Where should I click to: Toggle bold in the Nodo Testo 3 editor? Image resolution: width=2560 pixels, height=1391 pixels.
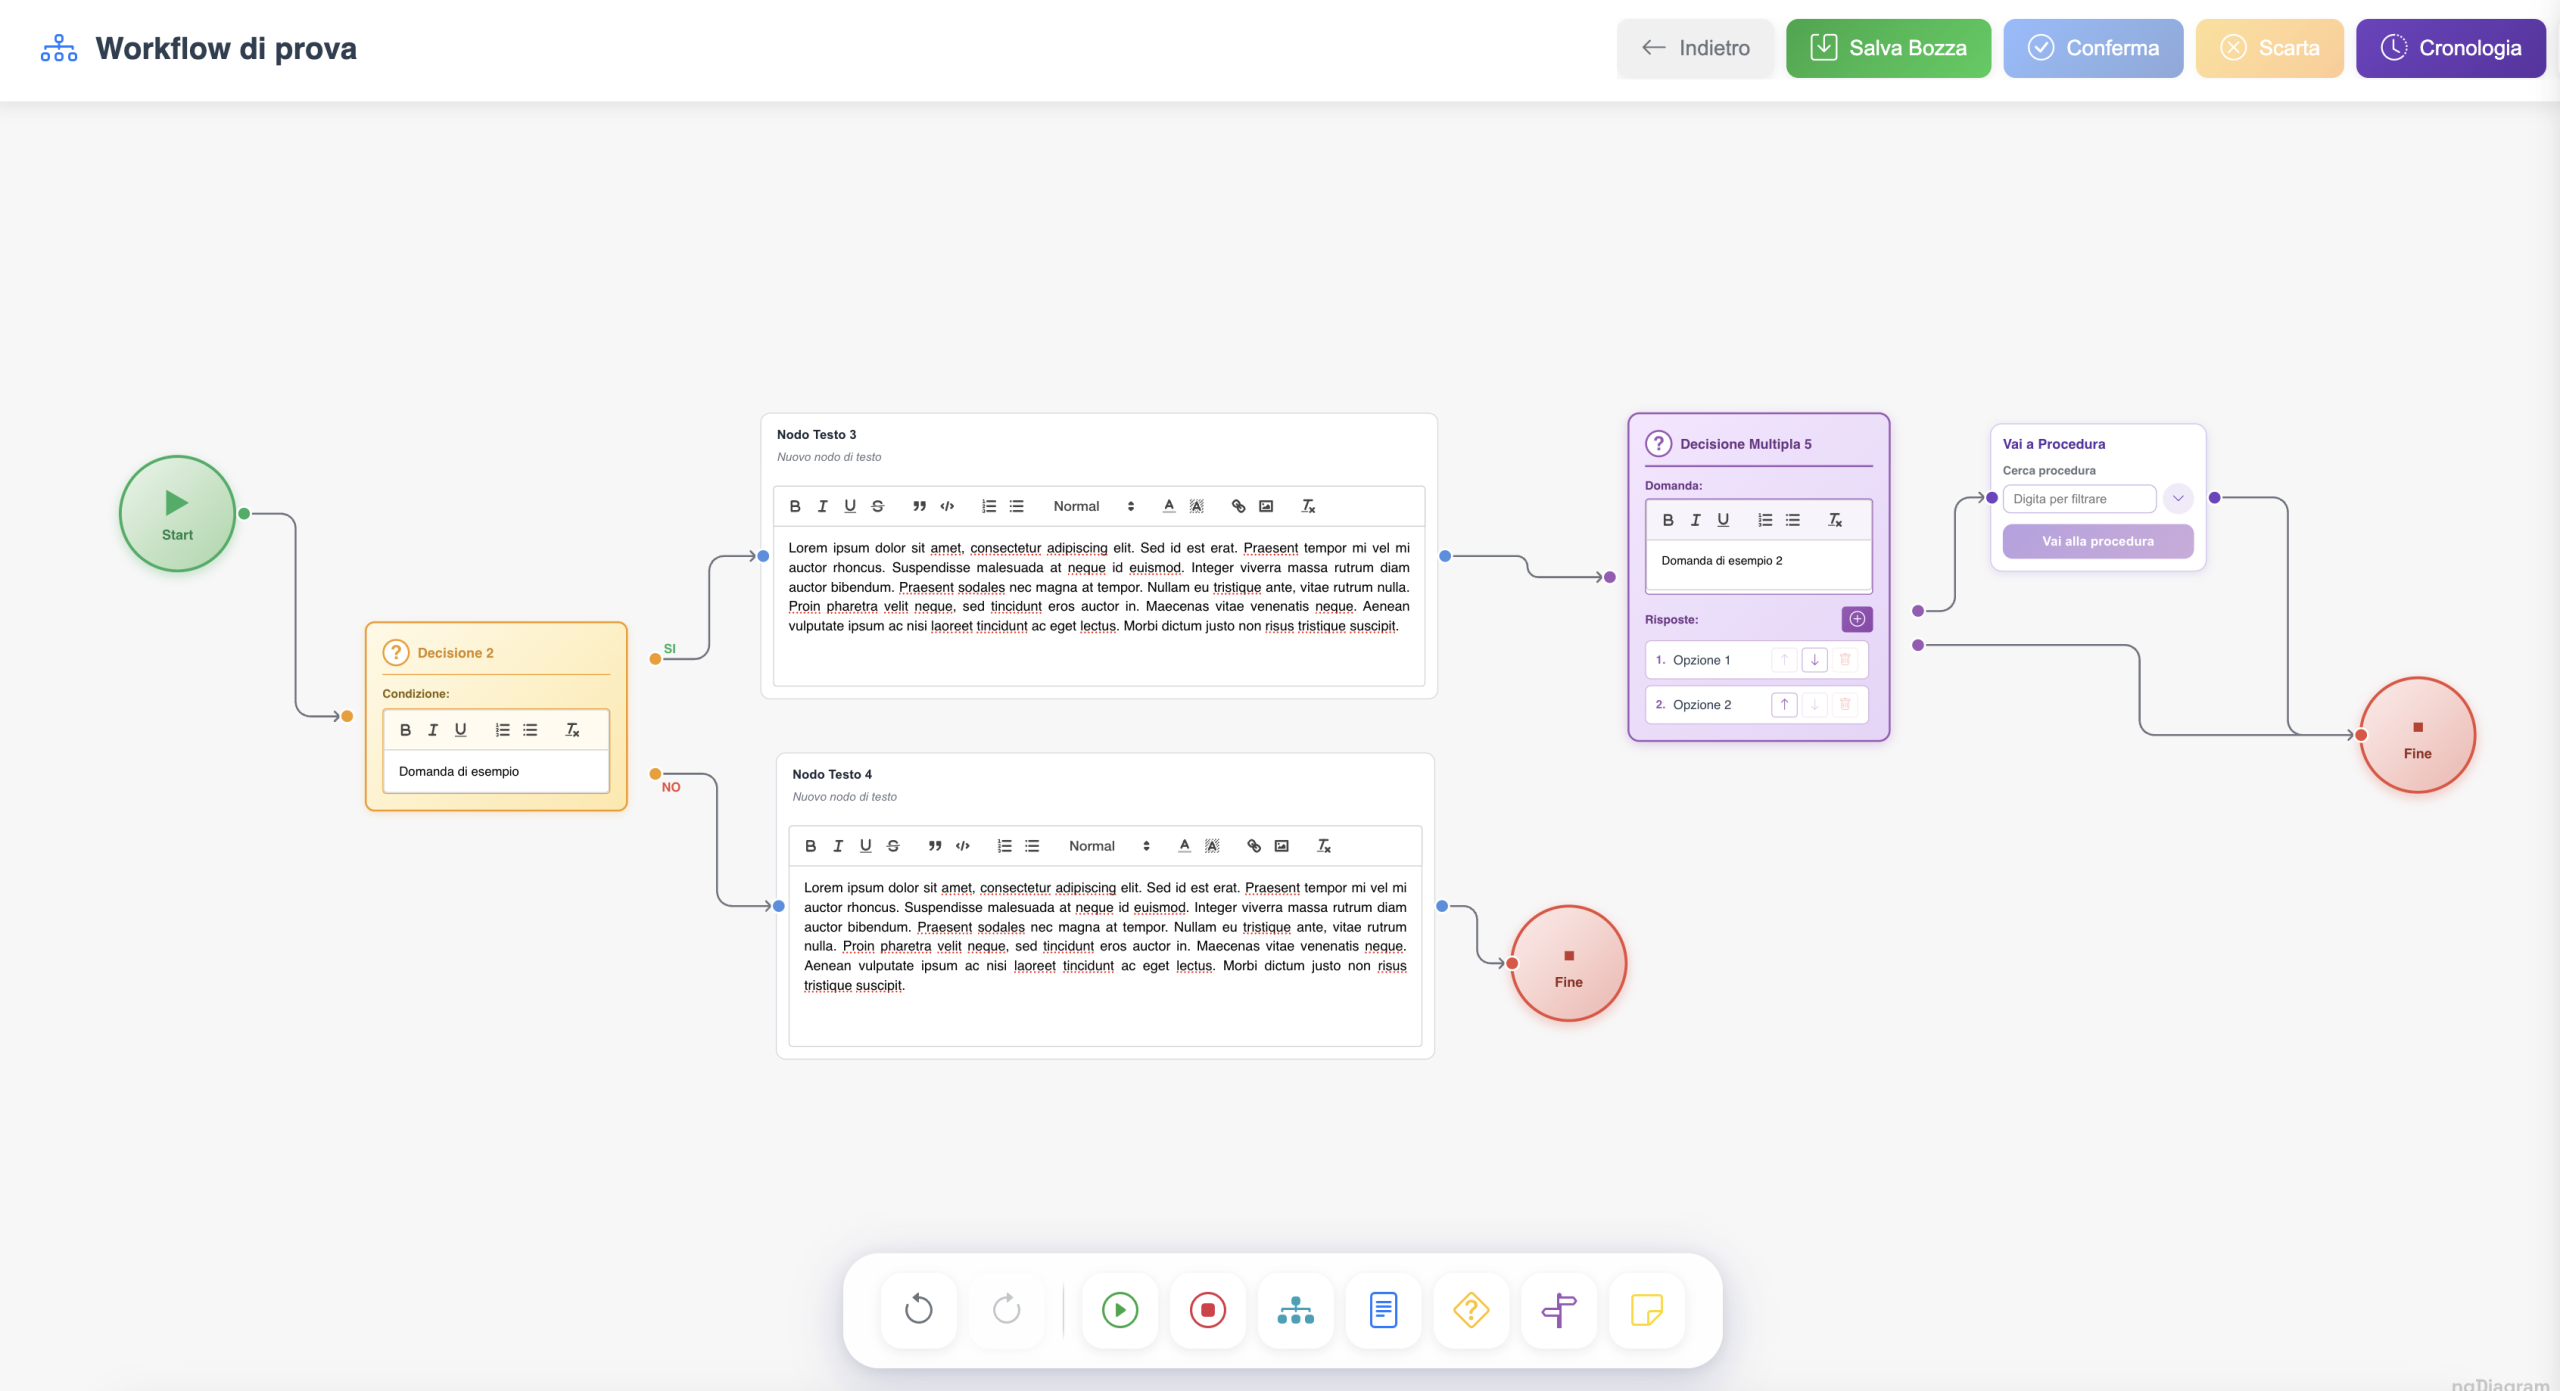coord(795,506)
